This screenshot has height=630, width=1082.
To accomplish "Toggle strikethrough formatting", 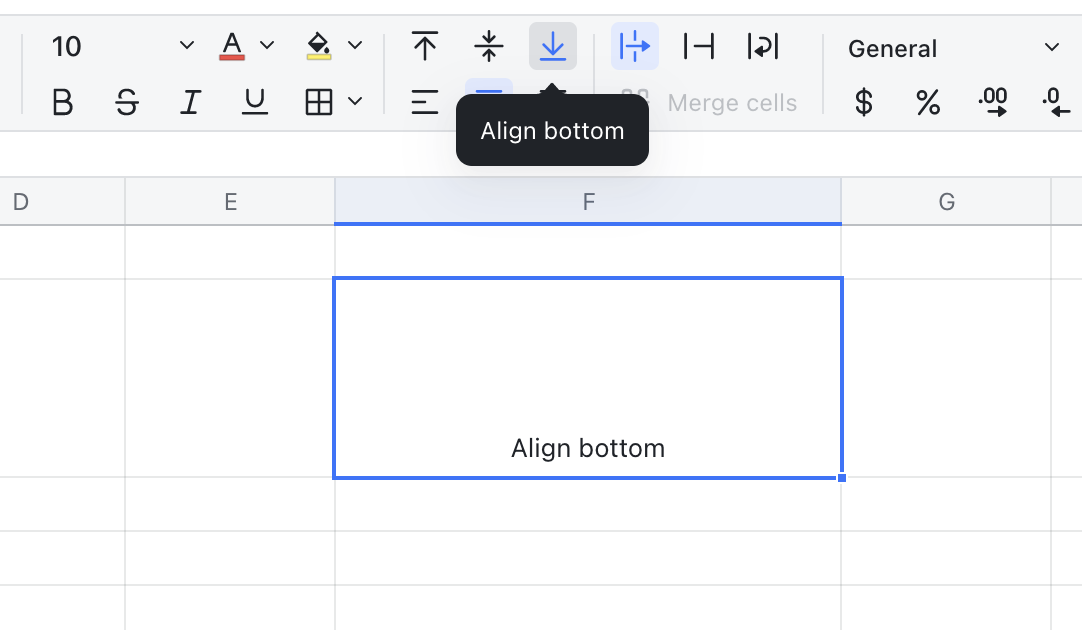I will 127,102.
